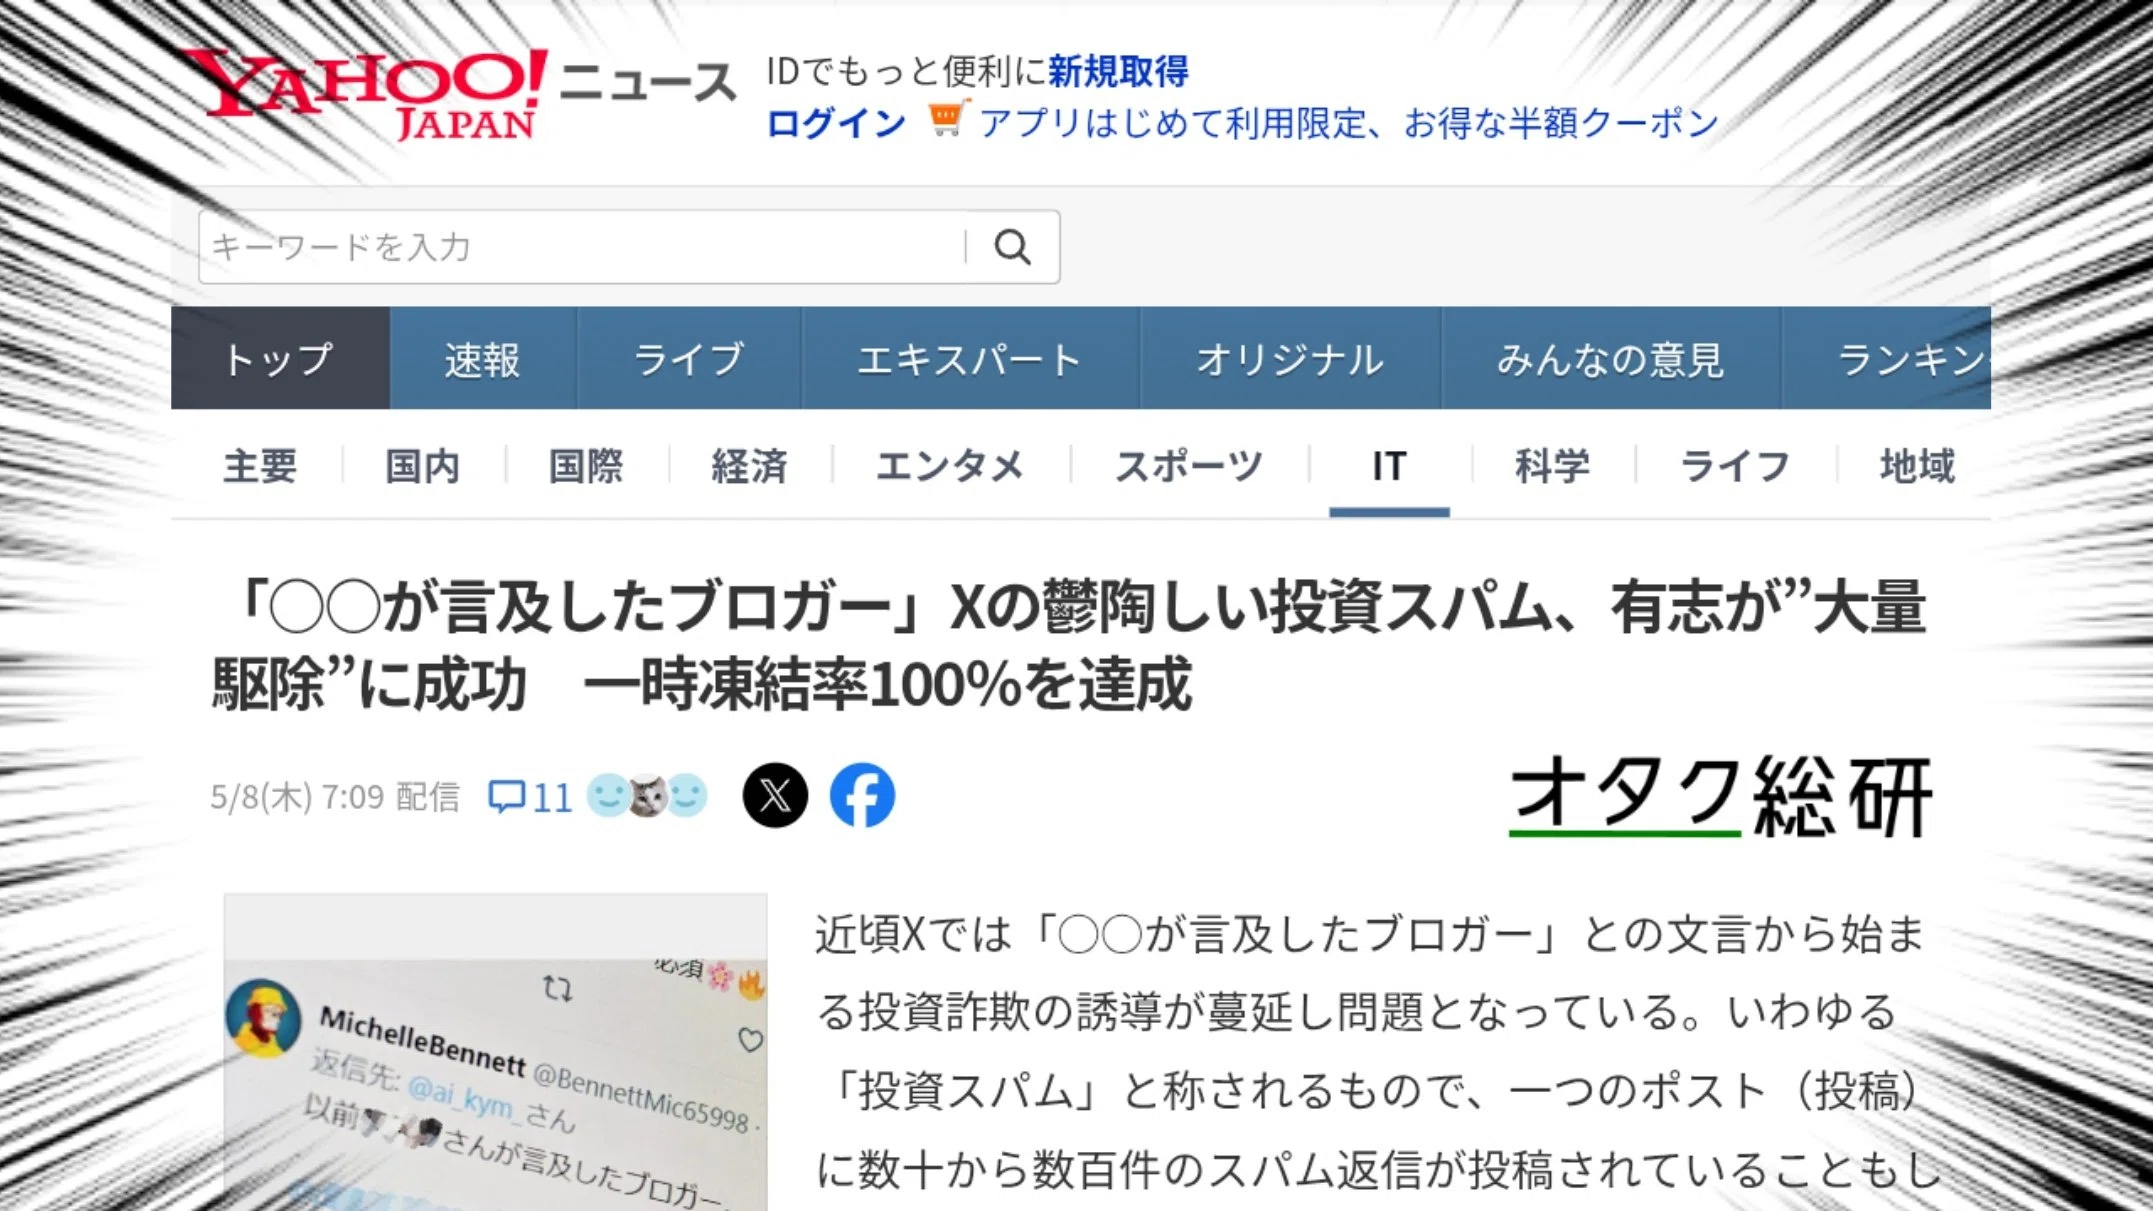The image size is (2153, 1211).
Task: Click the 新規取得 link
Action: click(1118, 71)
